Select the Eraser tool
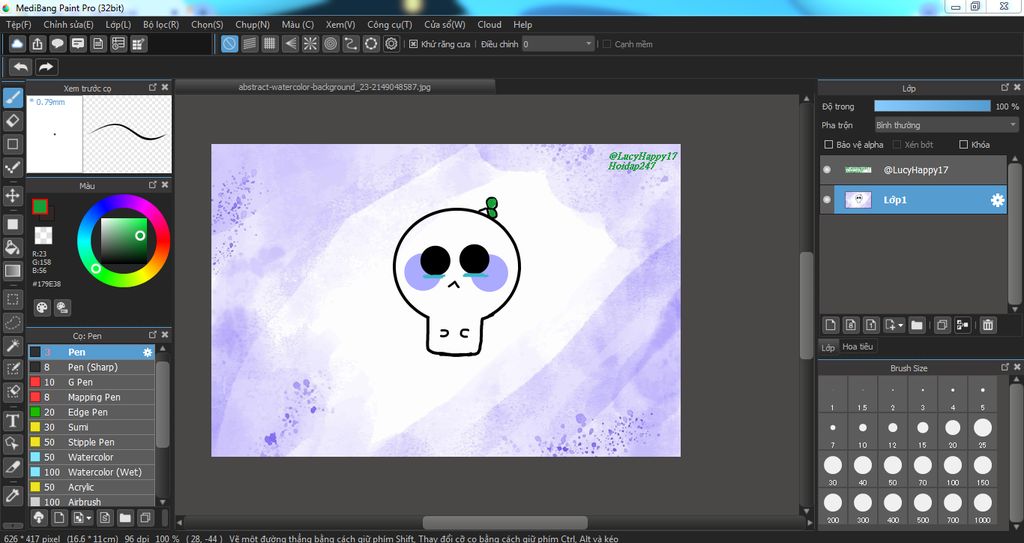This screenshot has height=543, width=1024. (12, 121)
